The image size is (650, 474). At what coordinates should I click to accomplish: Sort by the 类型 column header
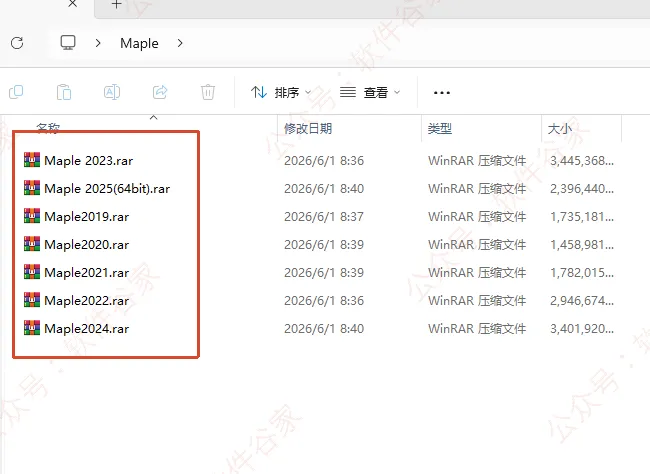click(x=439, y=128)
